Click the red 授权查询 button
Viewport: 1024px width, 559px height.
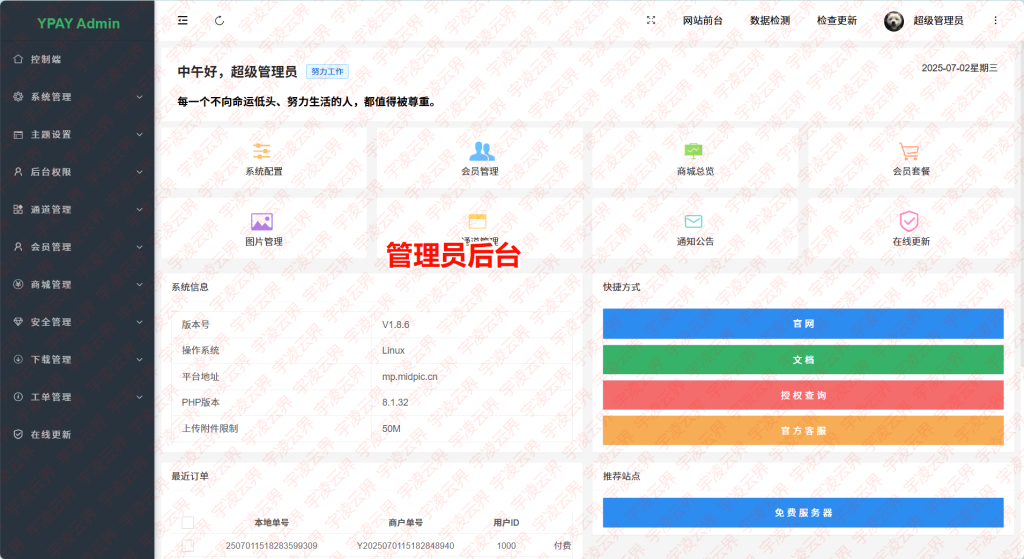point(803,395)
